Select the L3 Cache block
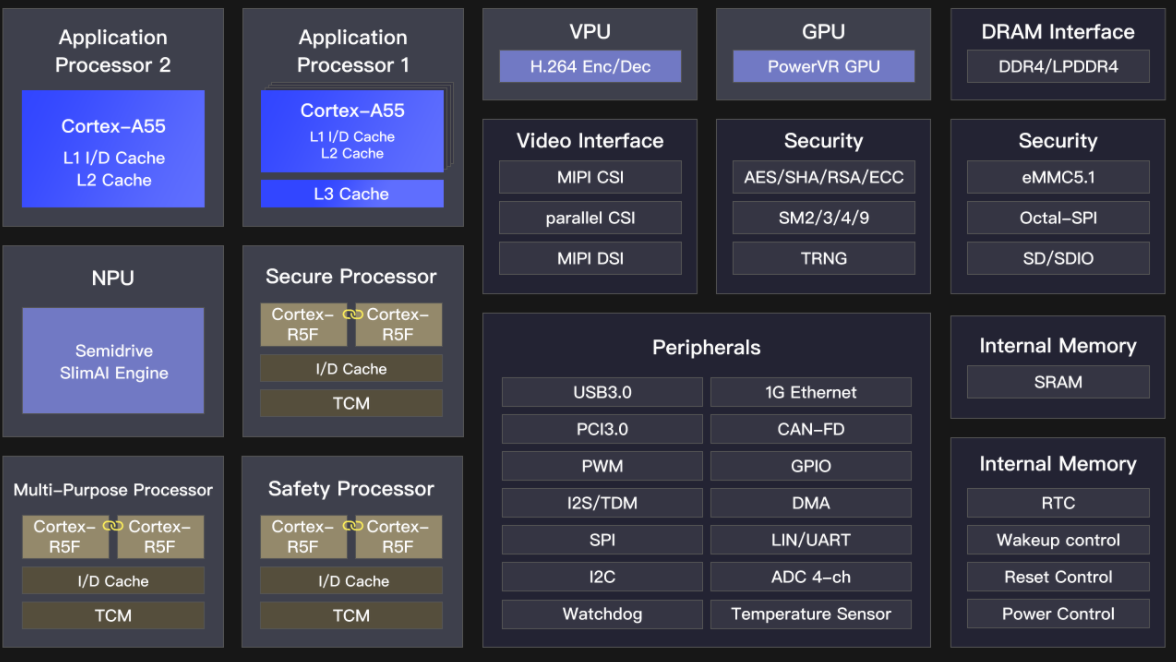1176x662 pixels. pyautogui.click(x=351, y=194)
